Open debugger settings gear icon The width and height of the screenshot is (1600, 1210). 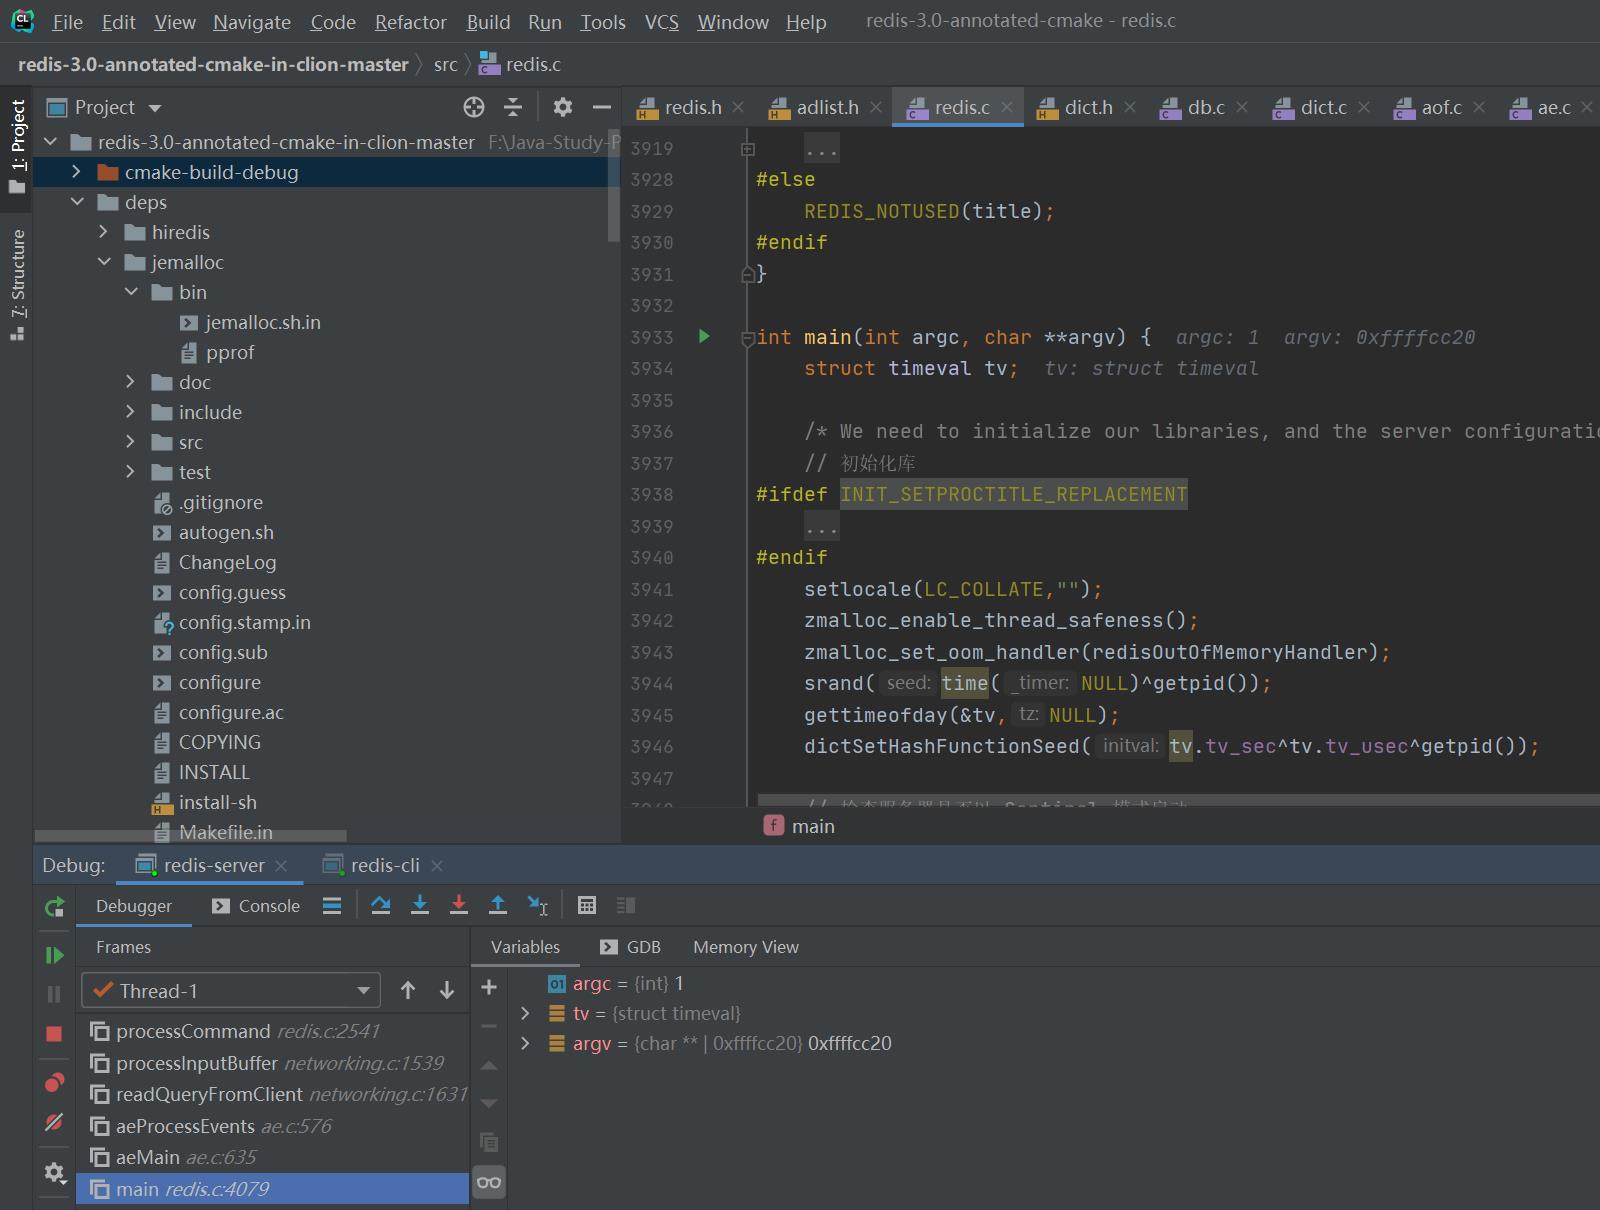pyautogui.click(x=54, y=1172)
